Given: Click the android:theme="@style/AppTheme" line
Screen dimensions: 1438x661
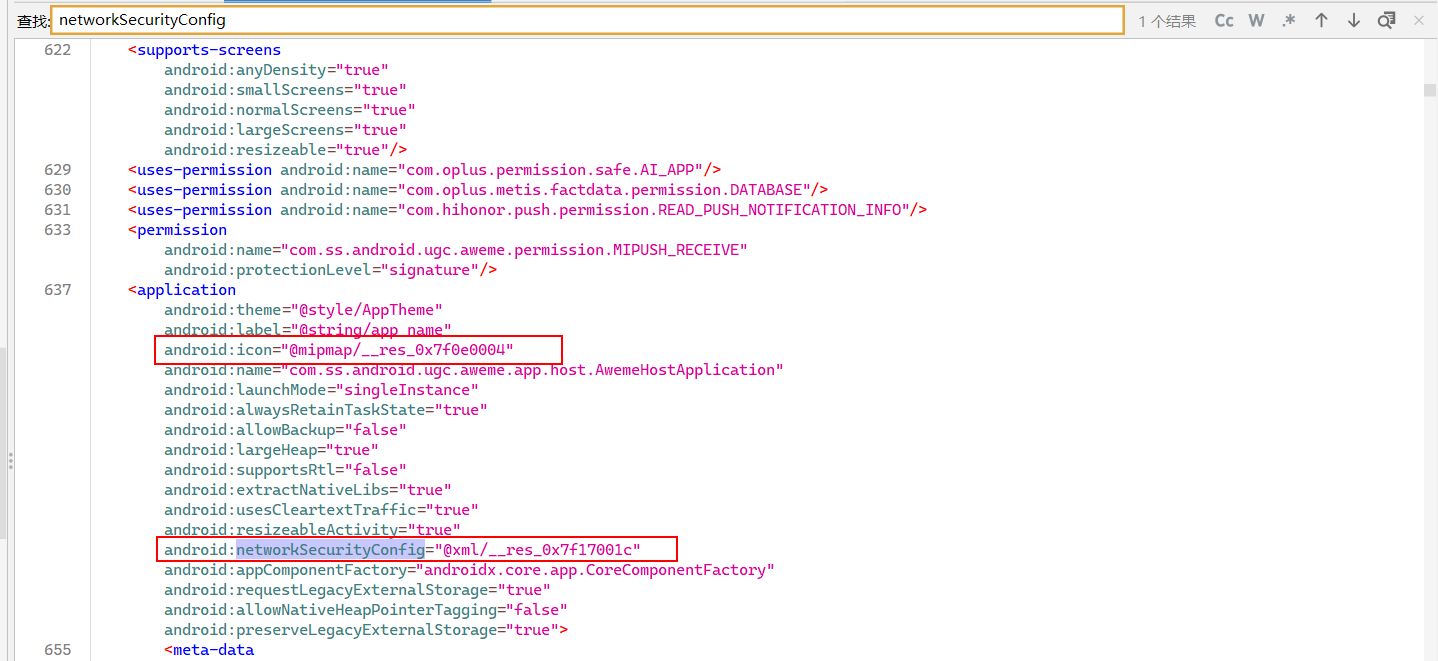Looking at the screenshot, I should pyautogui.click(x=304, y=310).
